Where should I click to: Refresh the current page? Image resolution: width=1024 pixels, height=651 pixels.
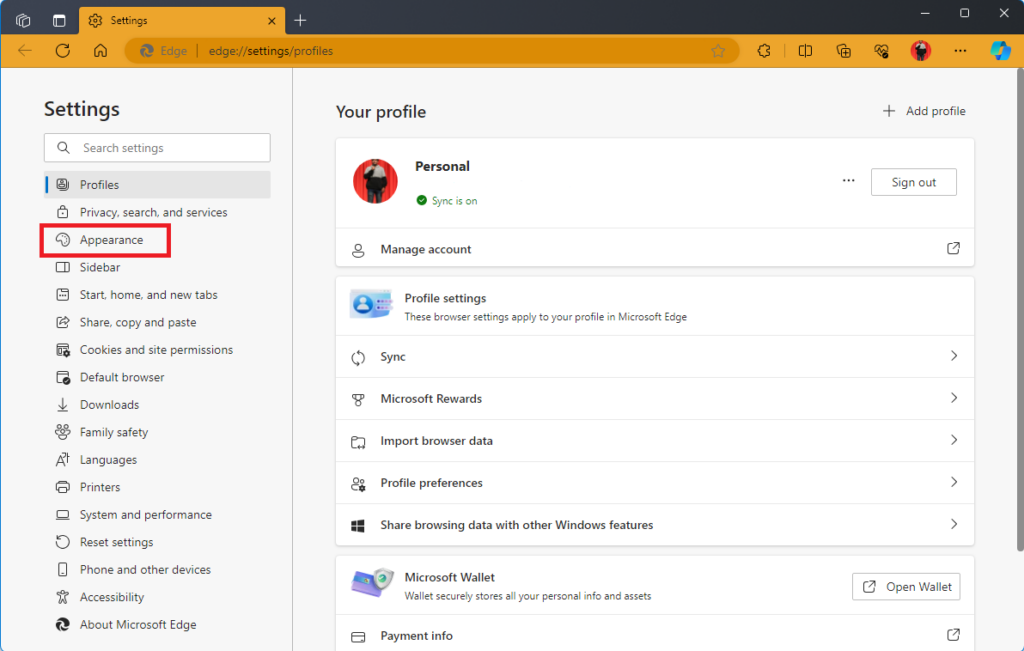tap(62, 51)
